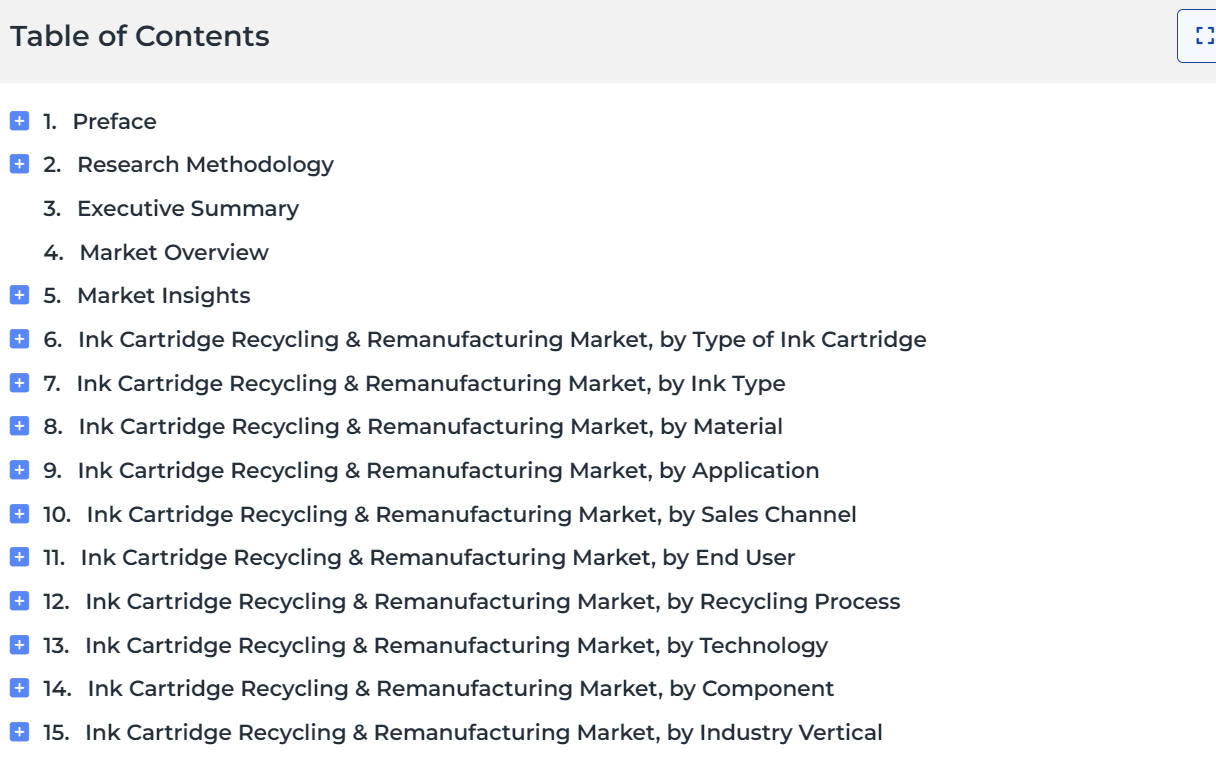The image size is (1216, 760).
Task: Click plus icon beside by Material
Action: (x=19, y=427)
